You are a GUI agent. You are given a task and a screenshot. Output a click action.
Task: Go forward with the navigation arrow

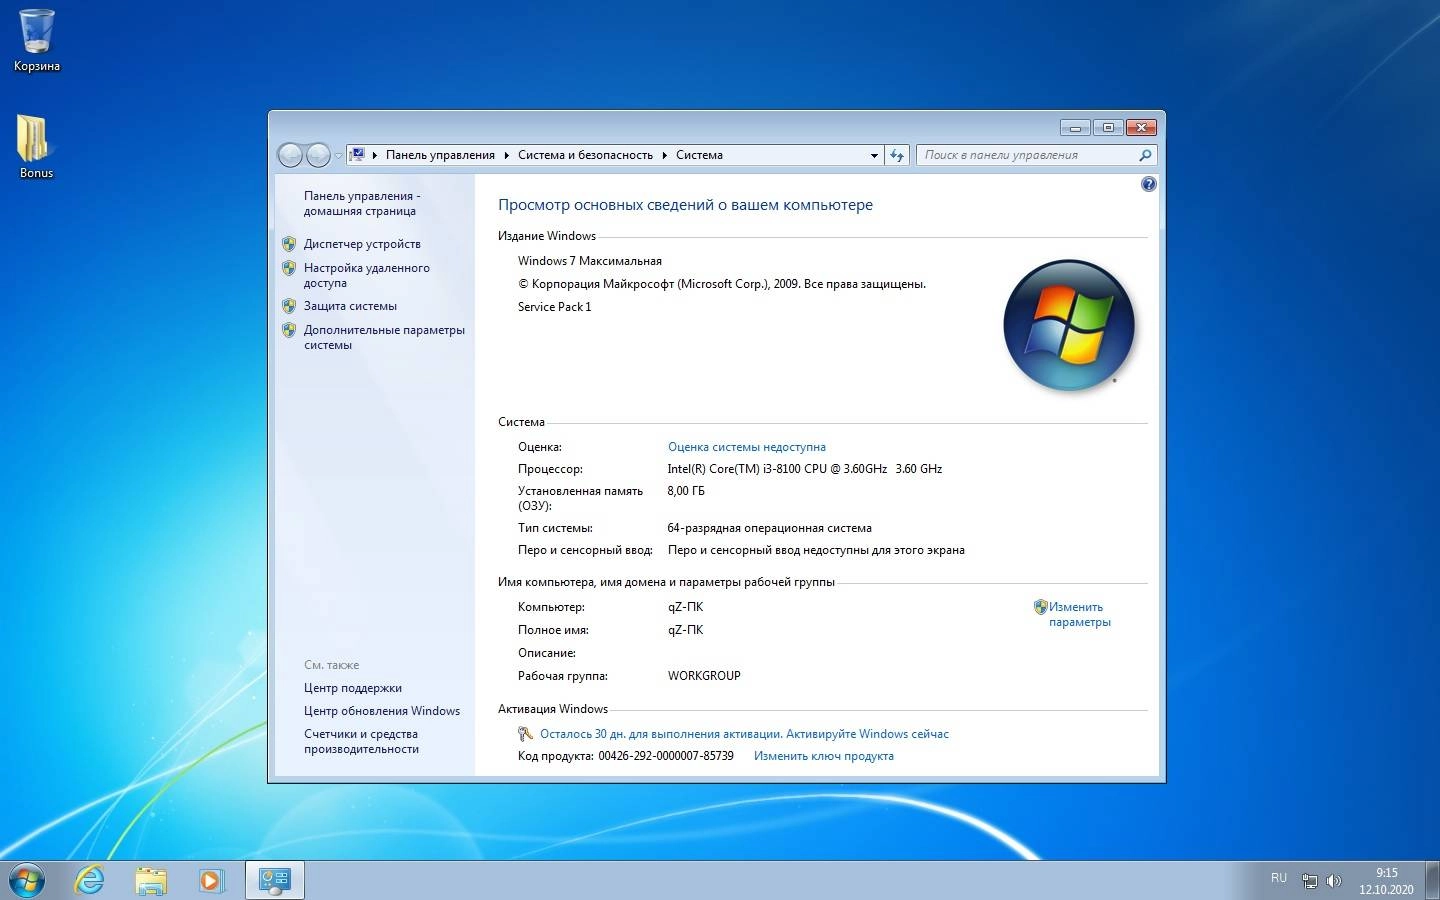point(318,155)
